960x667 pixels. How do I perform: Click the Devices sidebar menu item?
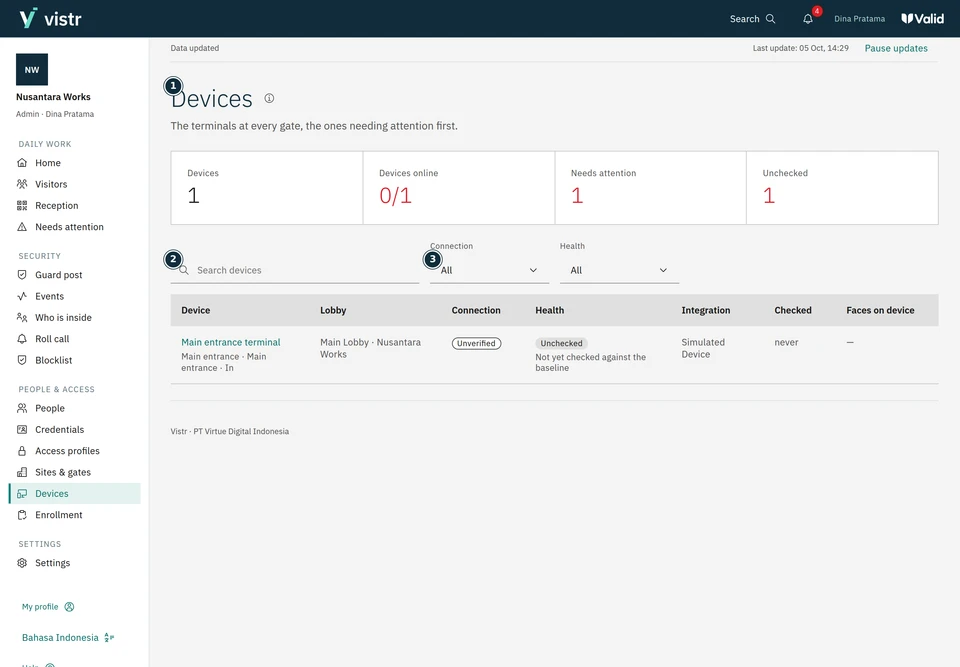click(x=75, y=494)
